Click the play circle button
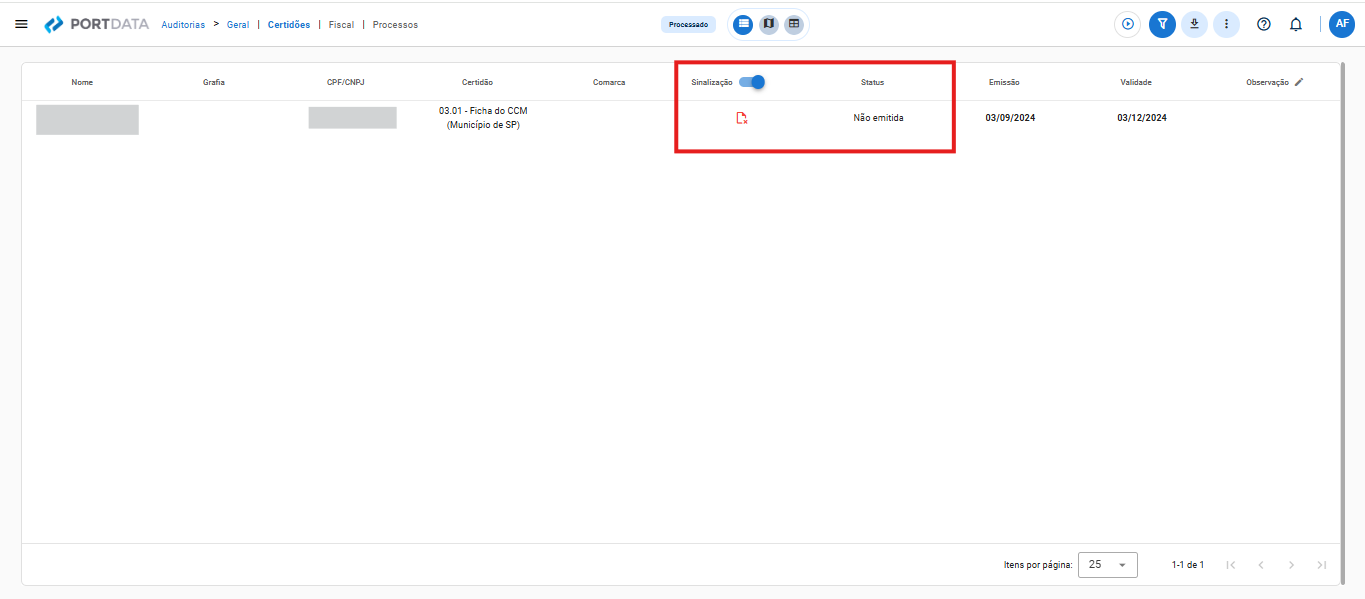The height and width of the screenshot is (599, 1365). (x=1128, y=24)
